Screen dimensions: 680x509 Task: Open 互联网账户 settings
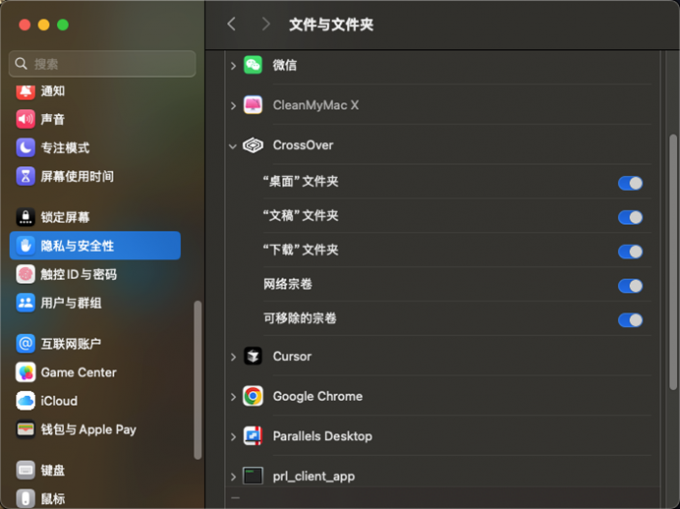[95, 344]
